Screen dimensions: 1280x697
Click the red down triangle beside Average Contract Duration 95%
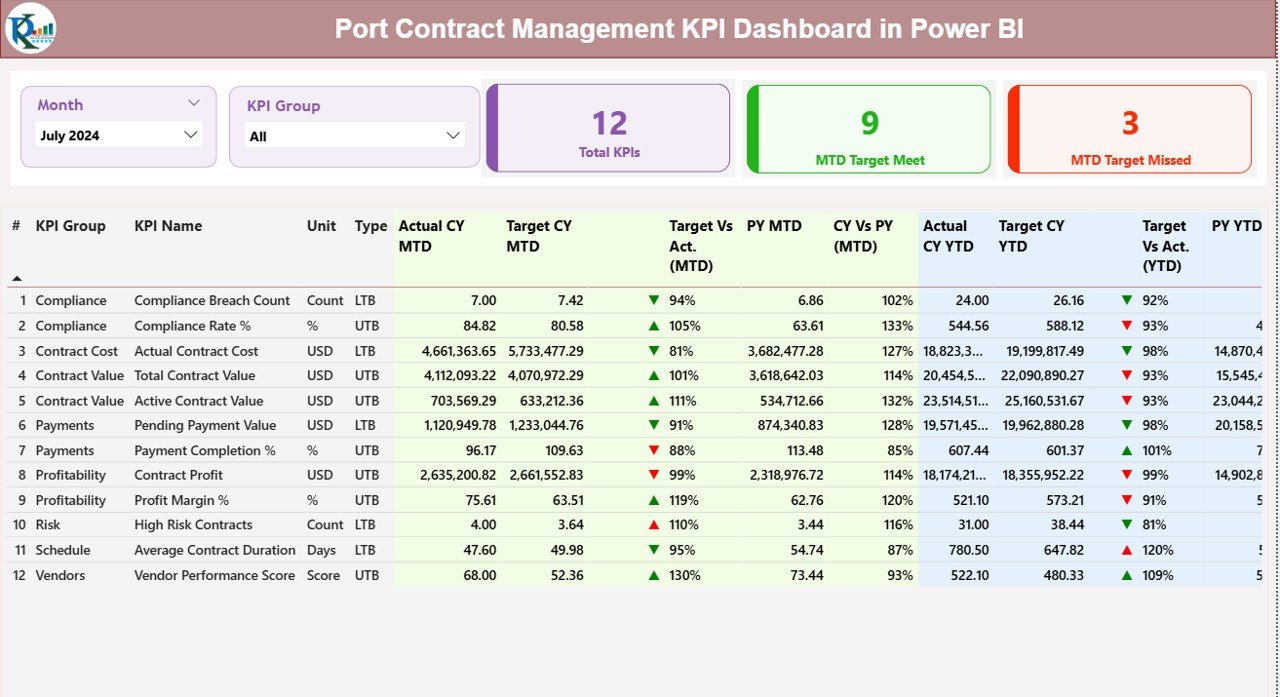click(x=653, y=549)
